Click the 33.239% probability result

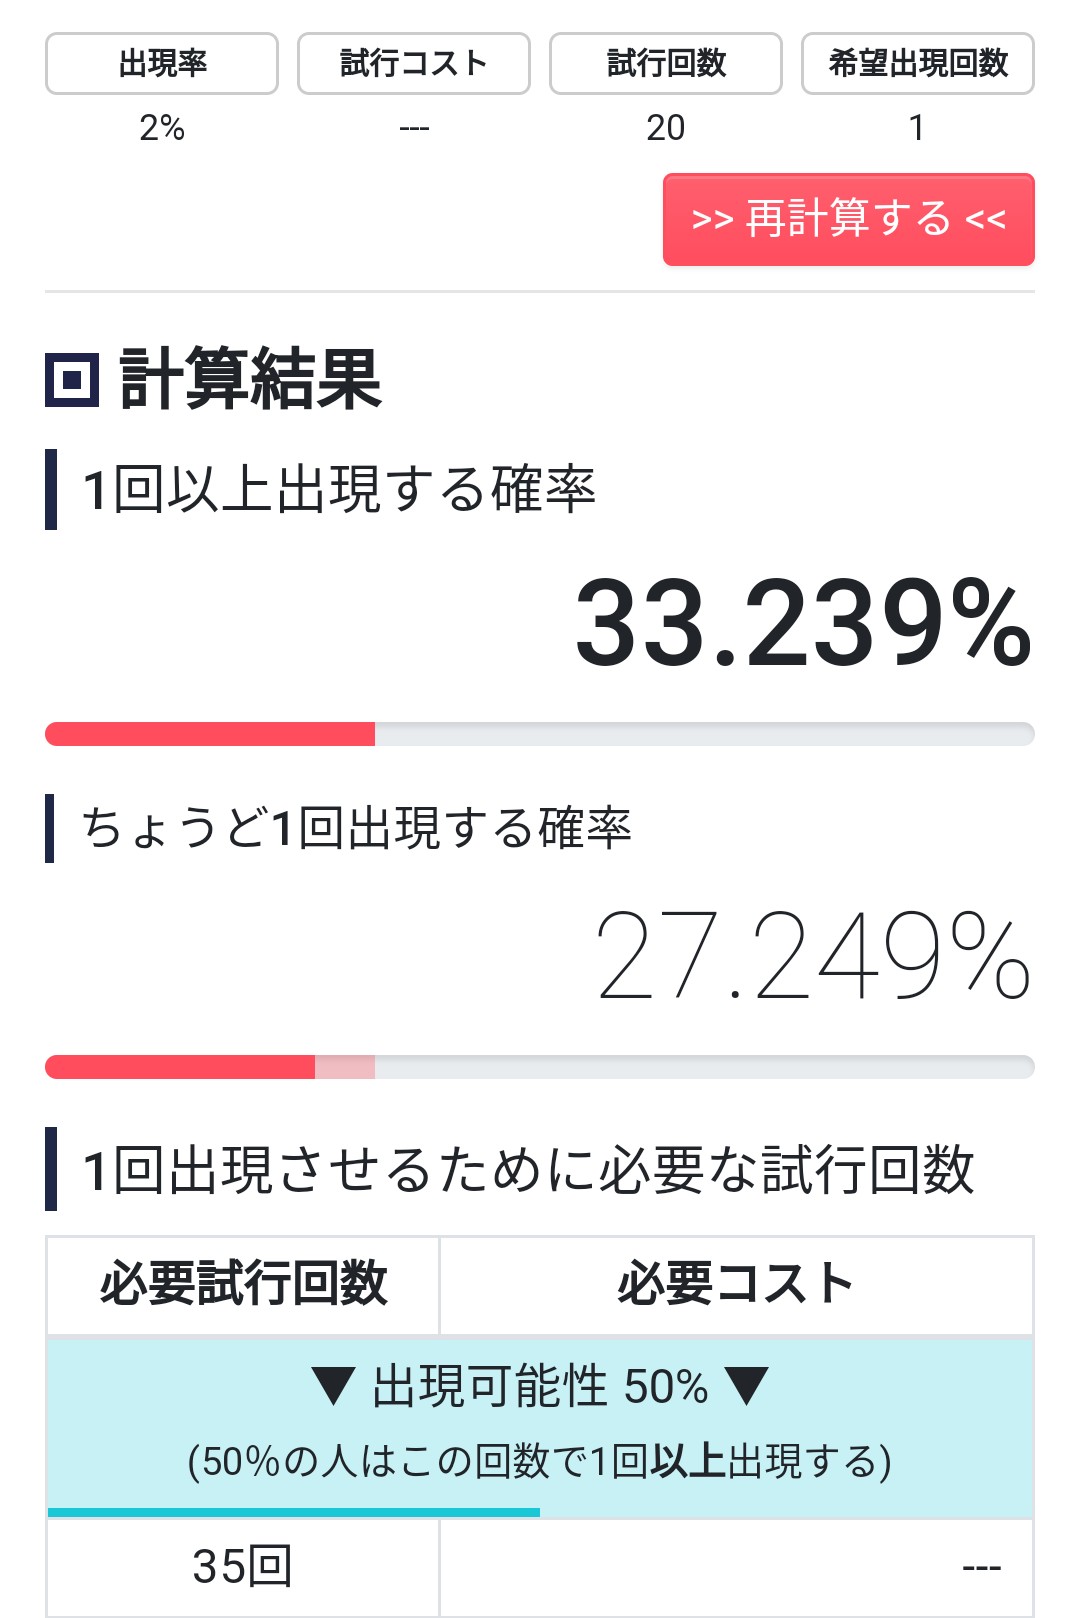pos(803,624)
